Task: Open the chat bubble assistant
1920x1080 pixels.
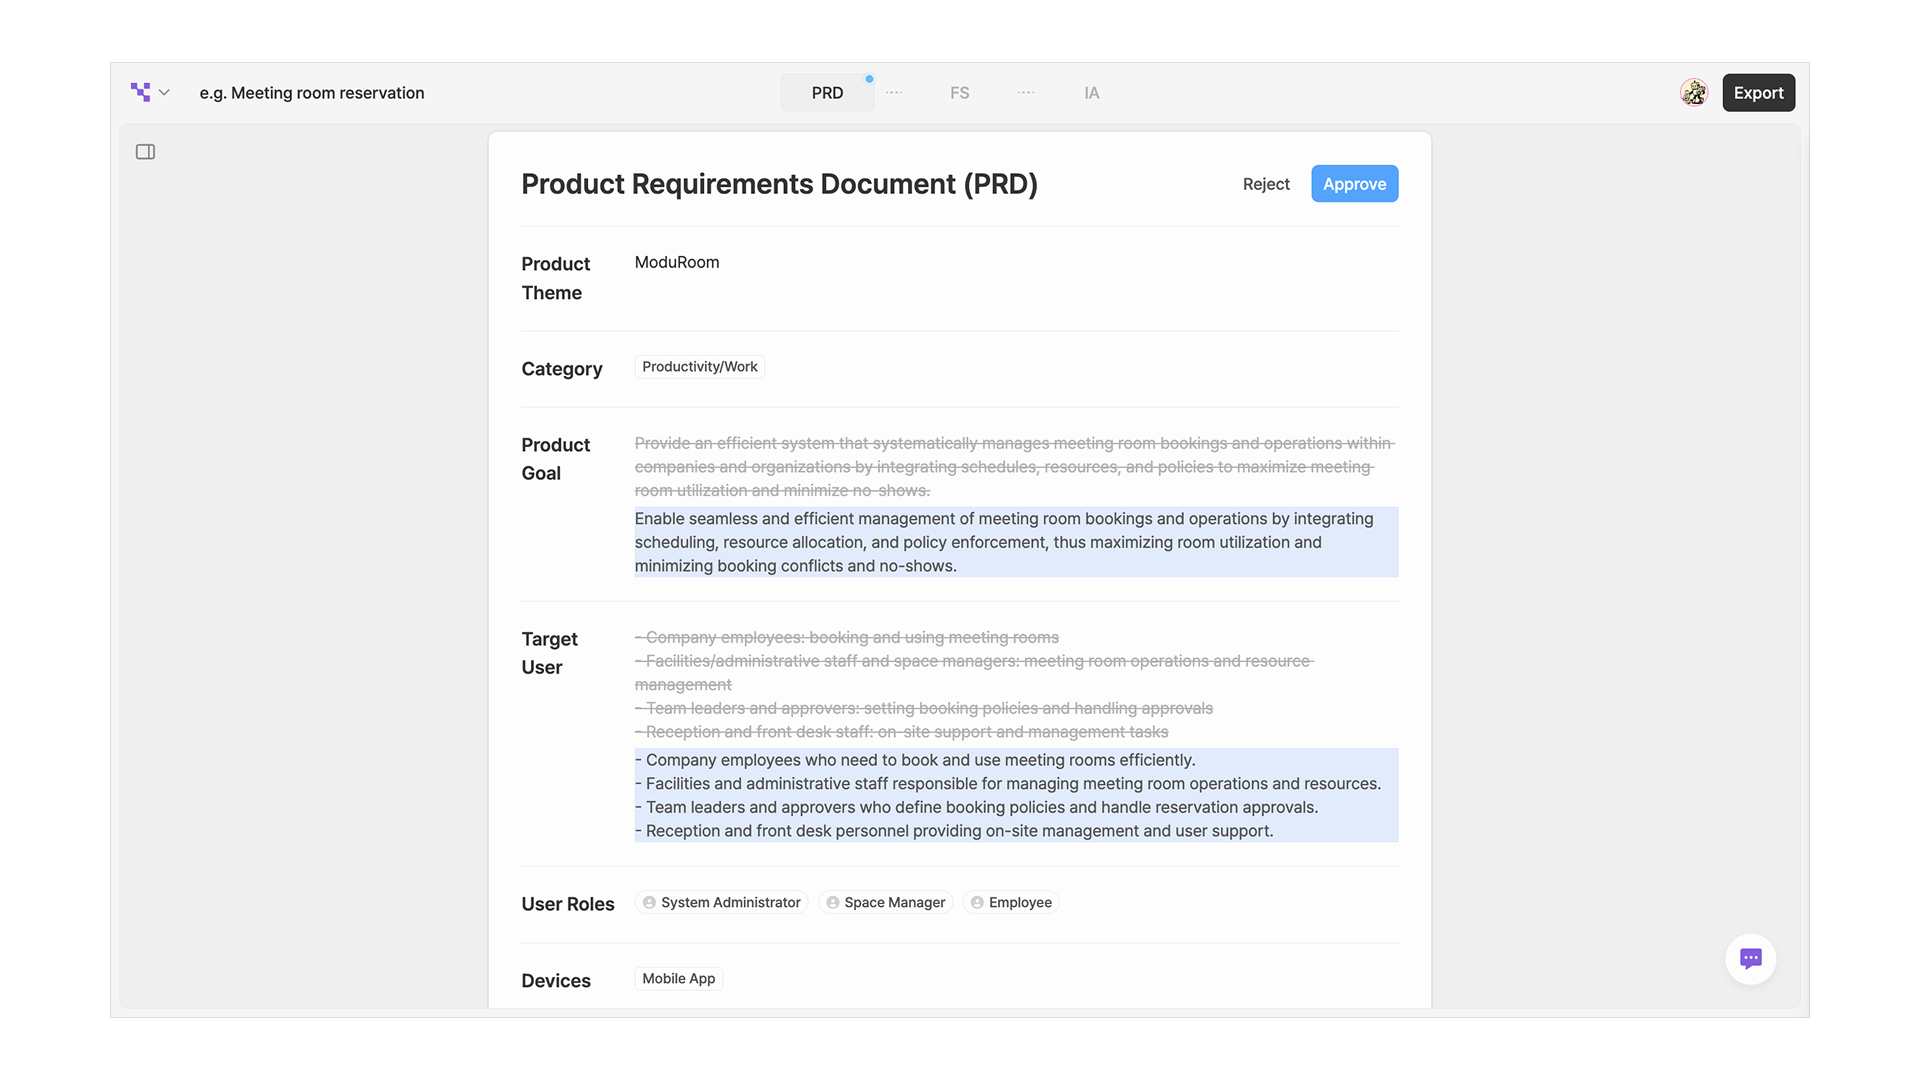Action: pos(1750,958)
